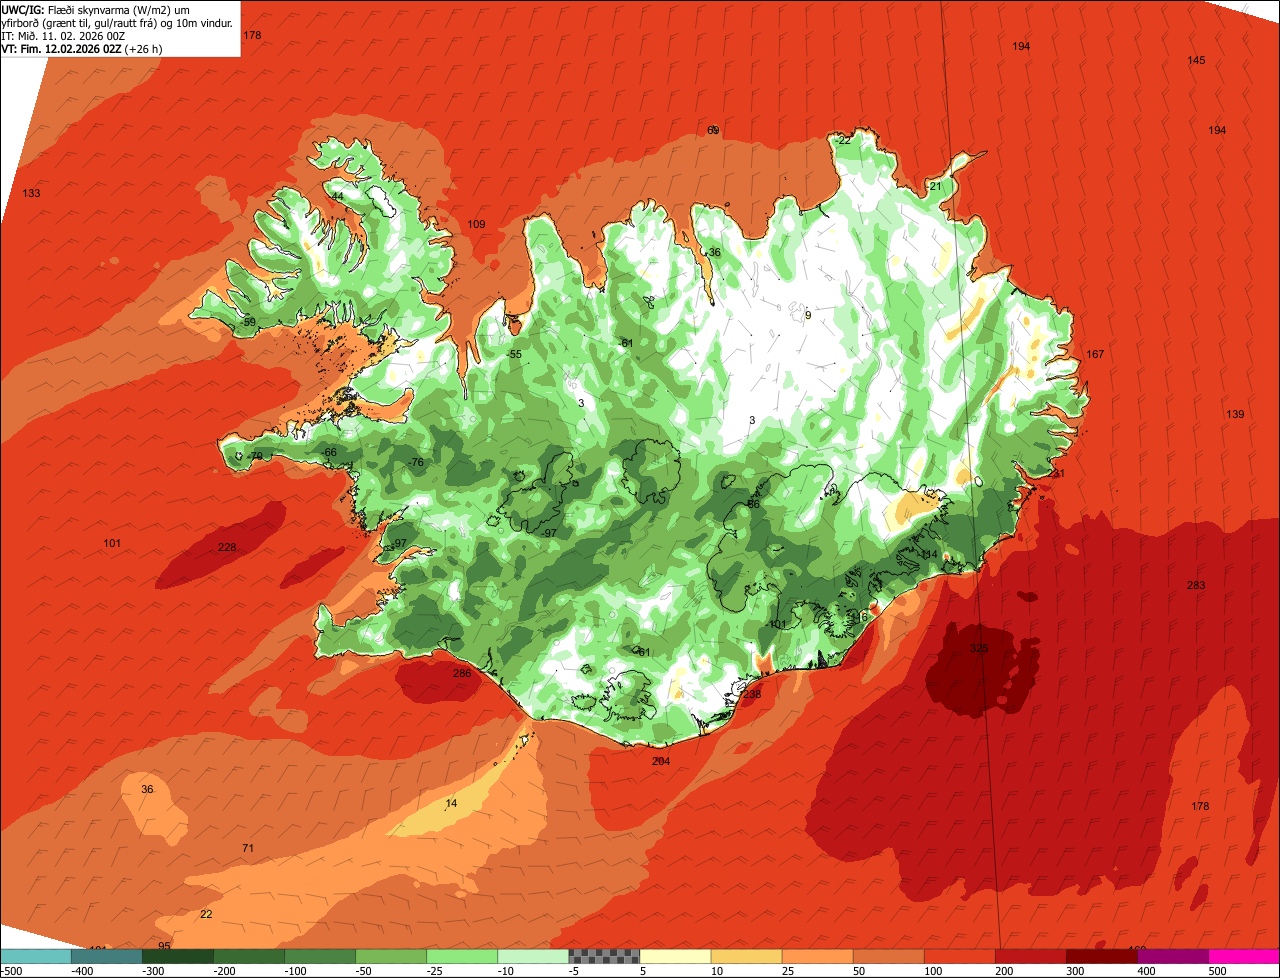Click the map value 283 off the southeast coast
The width and height of the screenshot is (1280, 978).
pyautogui.click(x=1196, y=585)
